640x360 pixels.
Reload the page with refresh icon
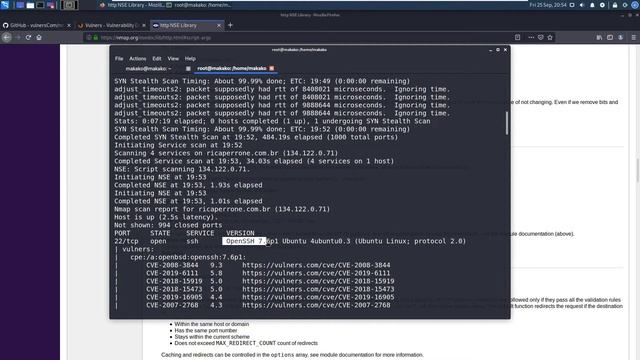point(28,38)
